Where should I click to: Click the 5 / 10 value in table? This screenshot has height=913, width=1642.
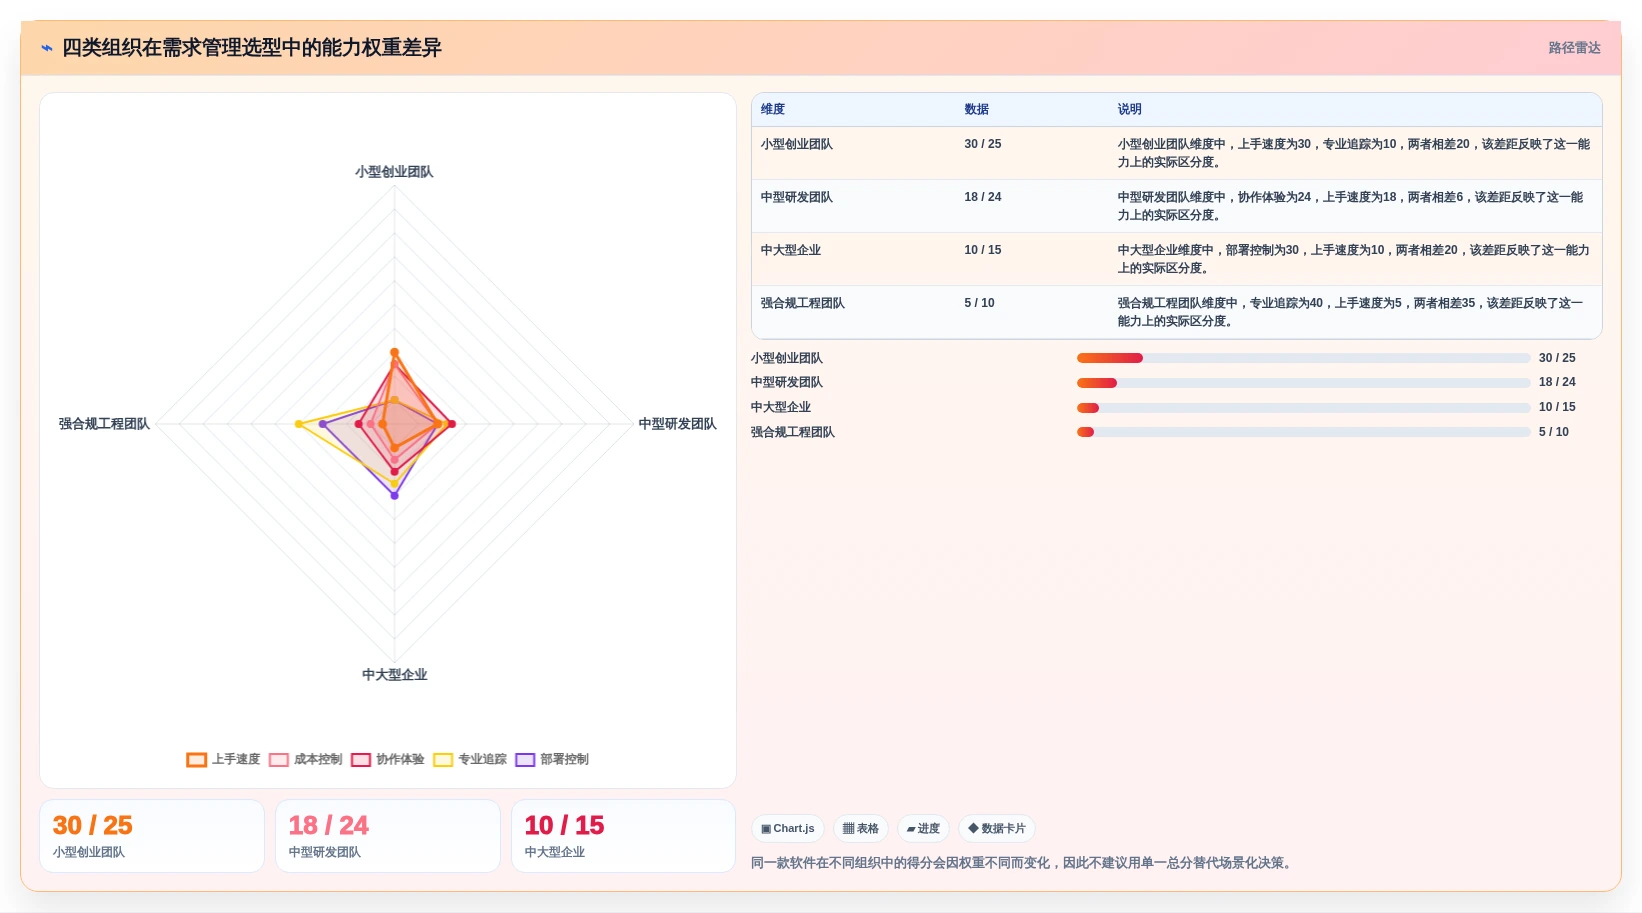(980, 303)
